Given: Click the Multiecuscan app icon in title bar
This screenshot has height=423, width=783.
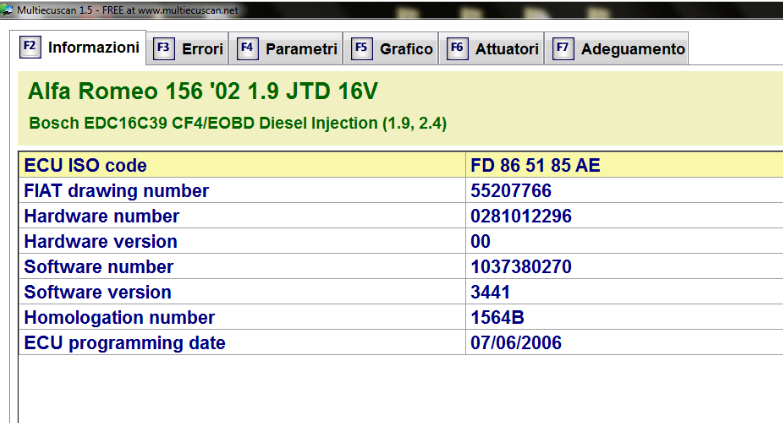Looking at the screenshot, I should [x=7, y=8].
